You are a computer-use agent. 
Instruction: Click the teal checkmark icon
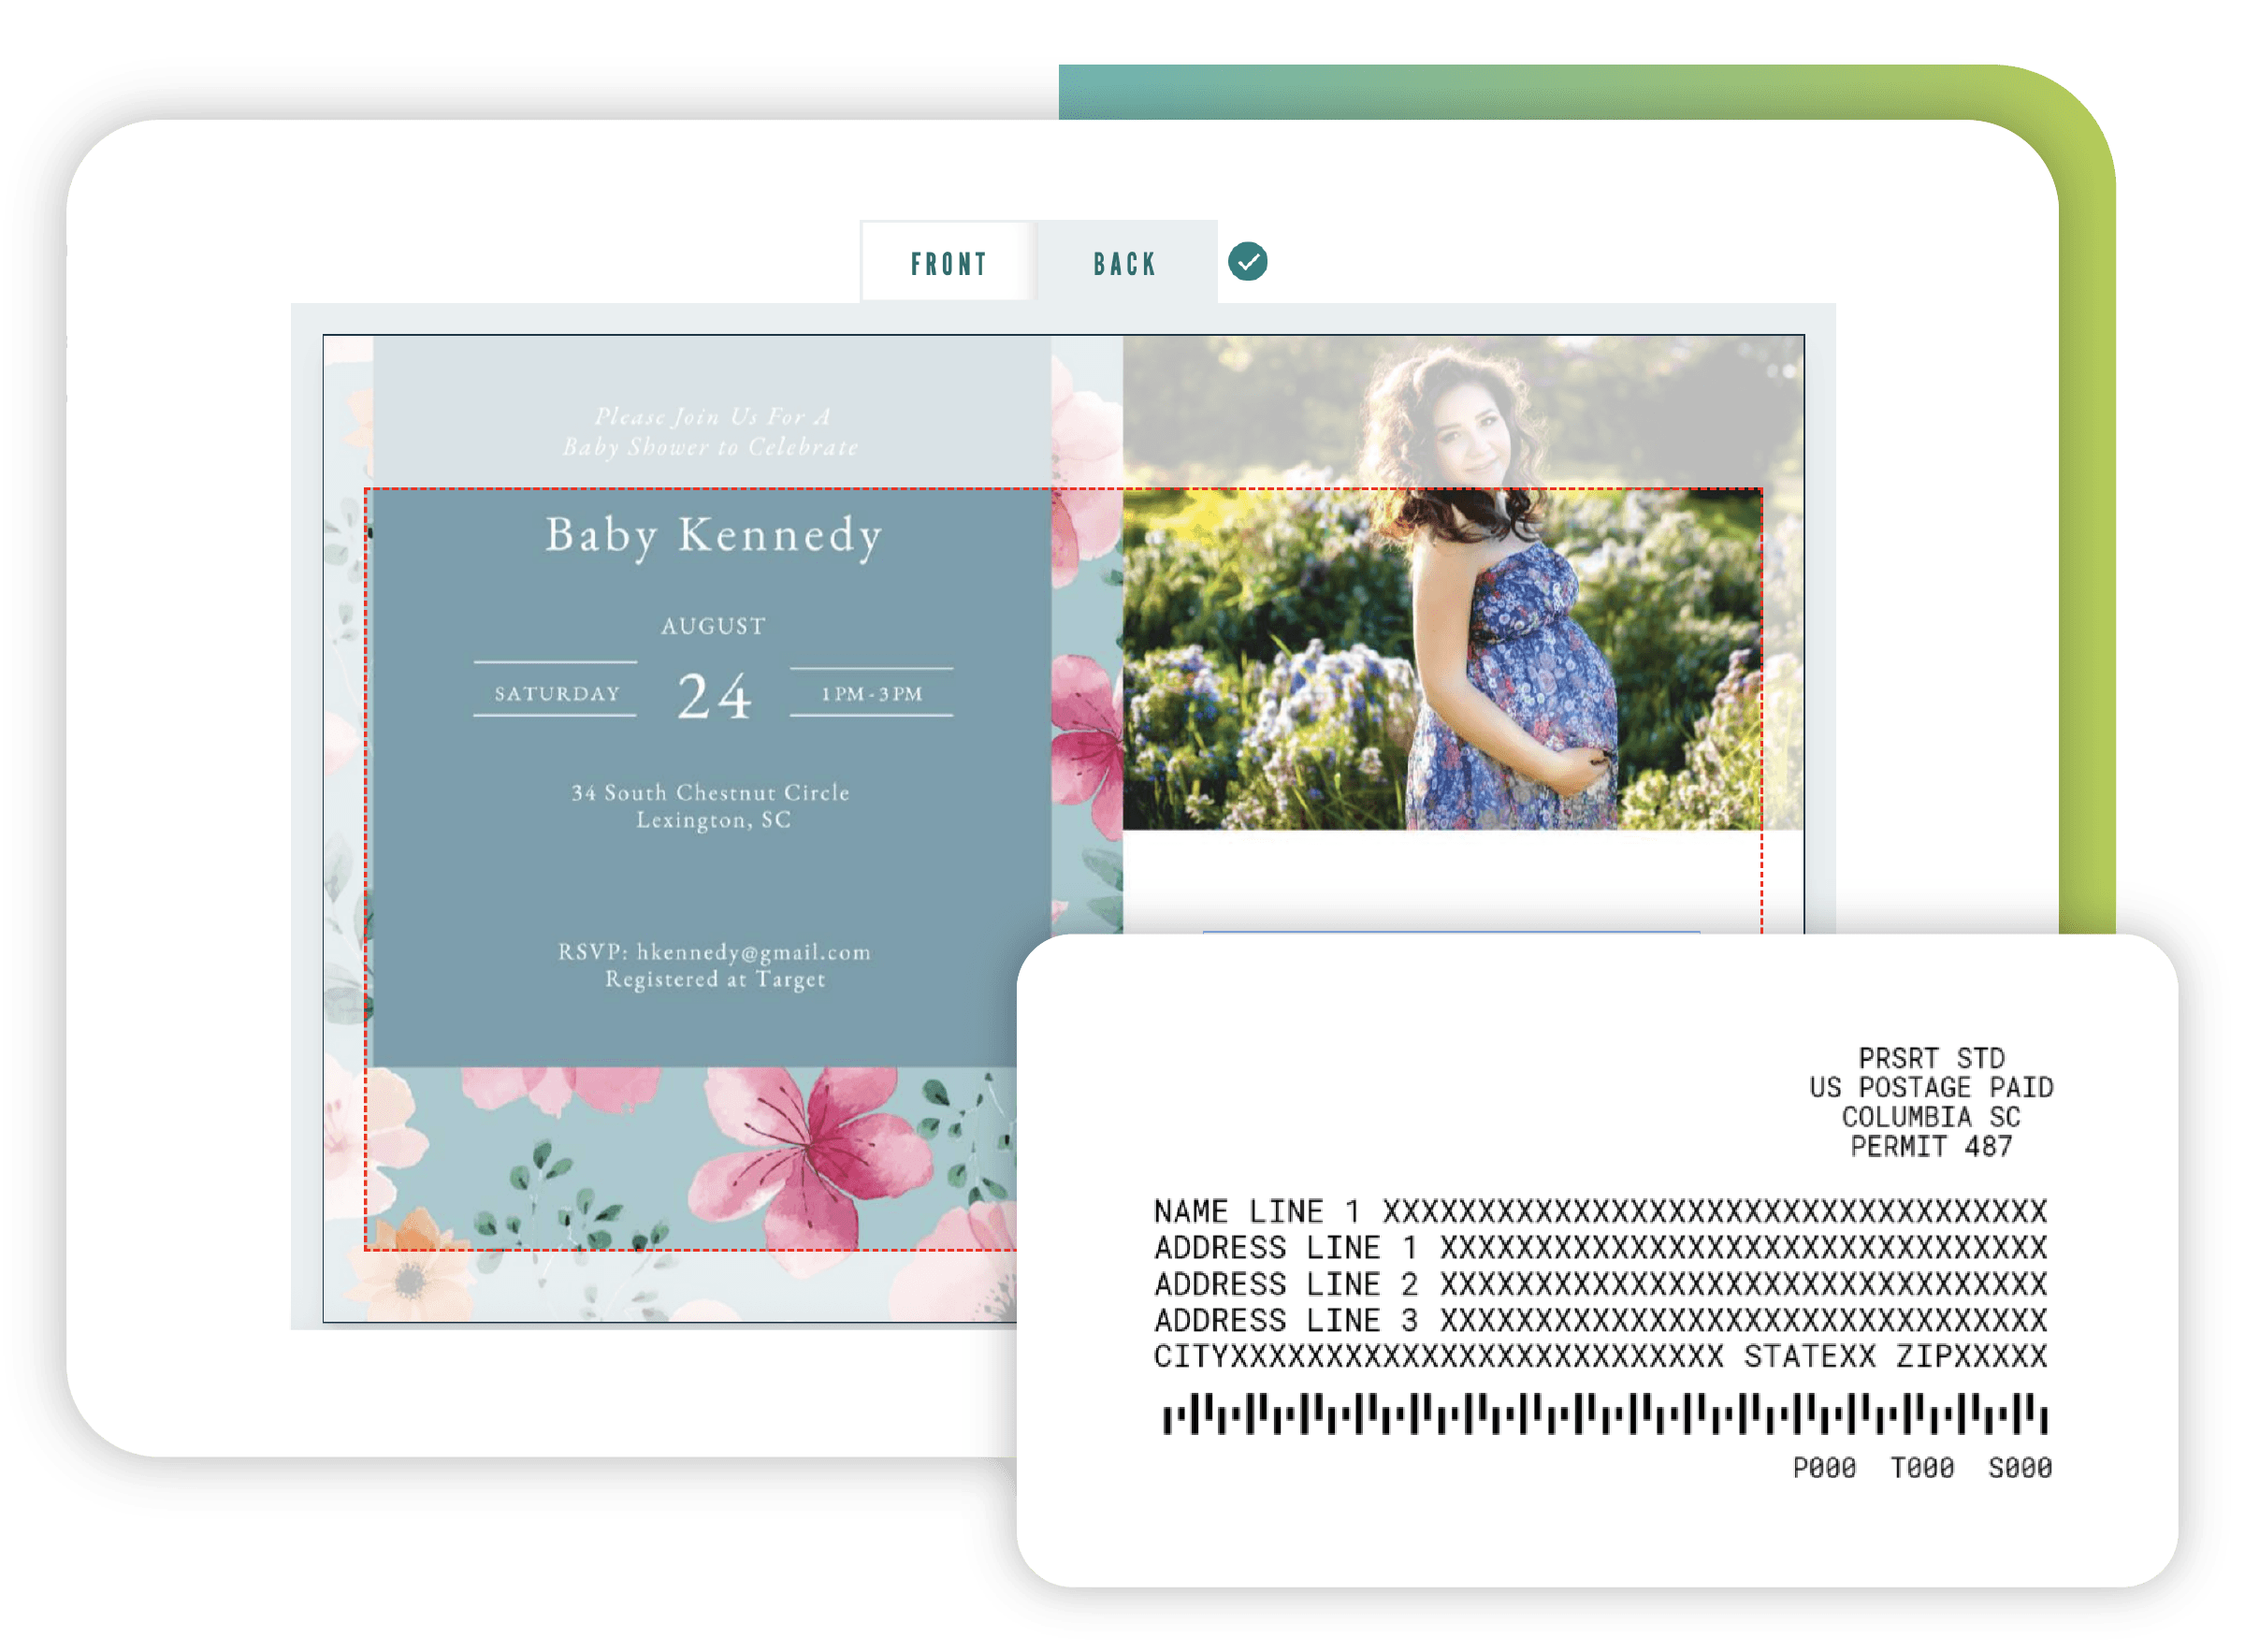click(x=1247, y=262)
